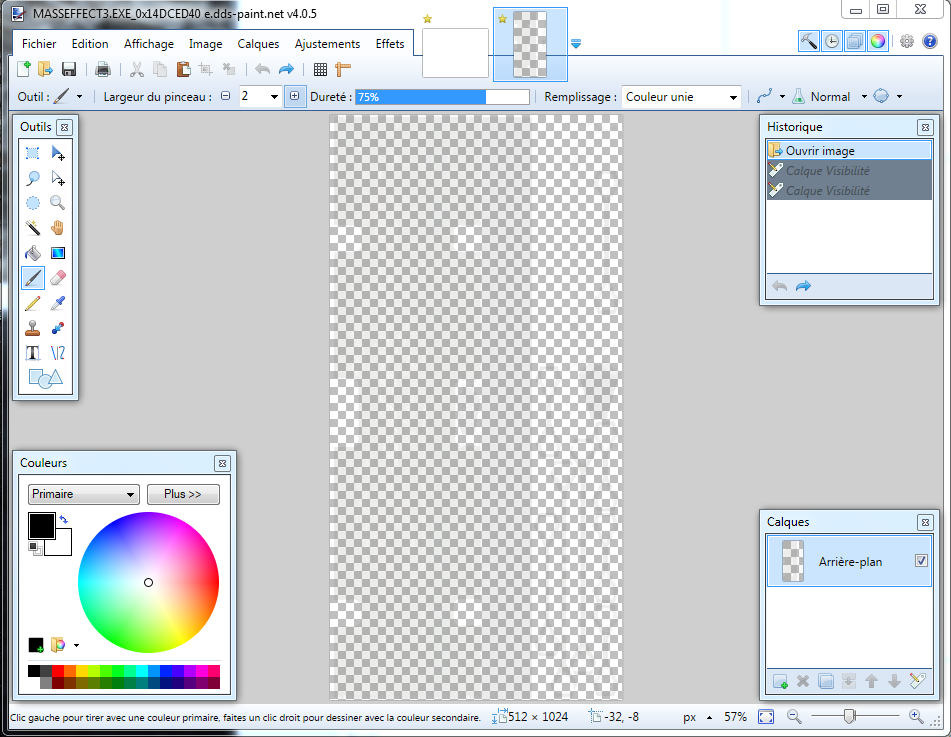
Task: Click the primary black color swatch
Action: point(41,526)
